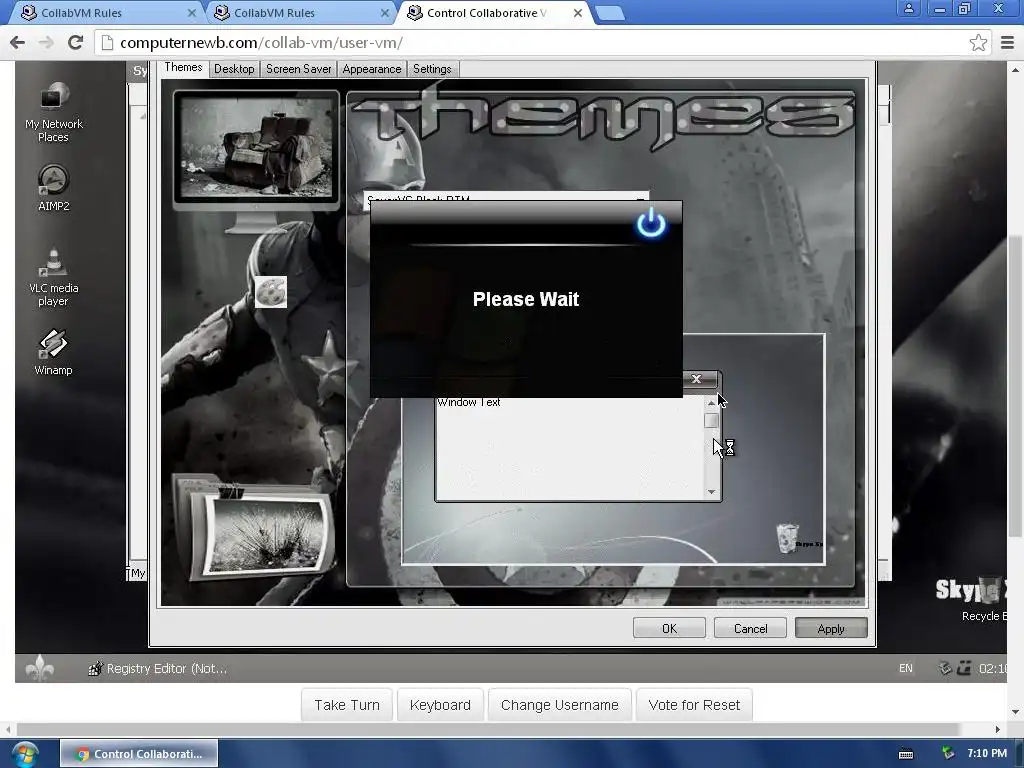Expand the theme selection dropdown
The width and height of the screenshot is (1024, 768).
641,197
